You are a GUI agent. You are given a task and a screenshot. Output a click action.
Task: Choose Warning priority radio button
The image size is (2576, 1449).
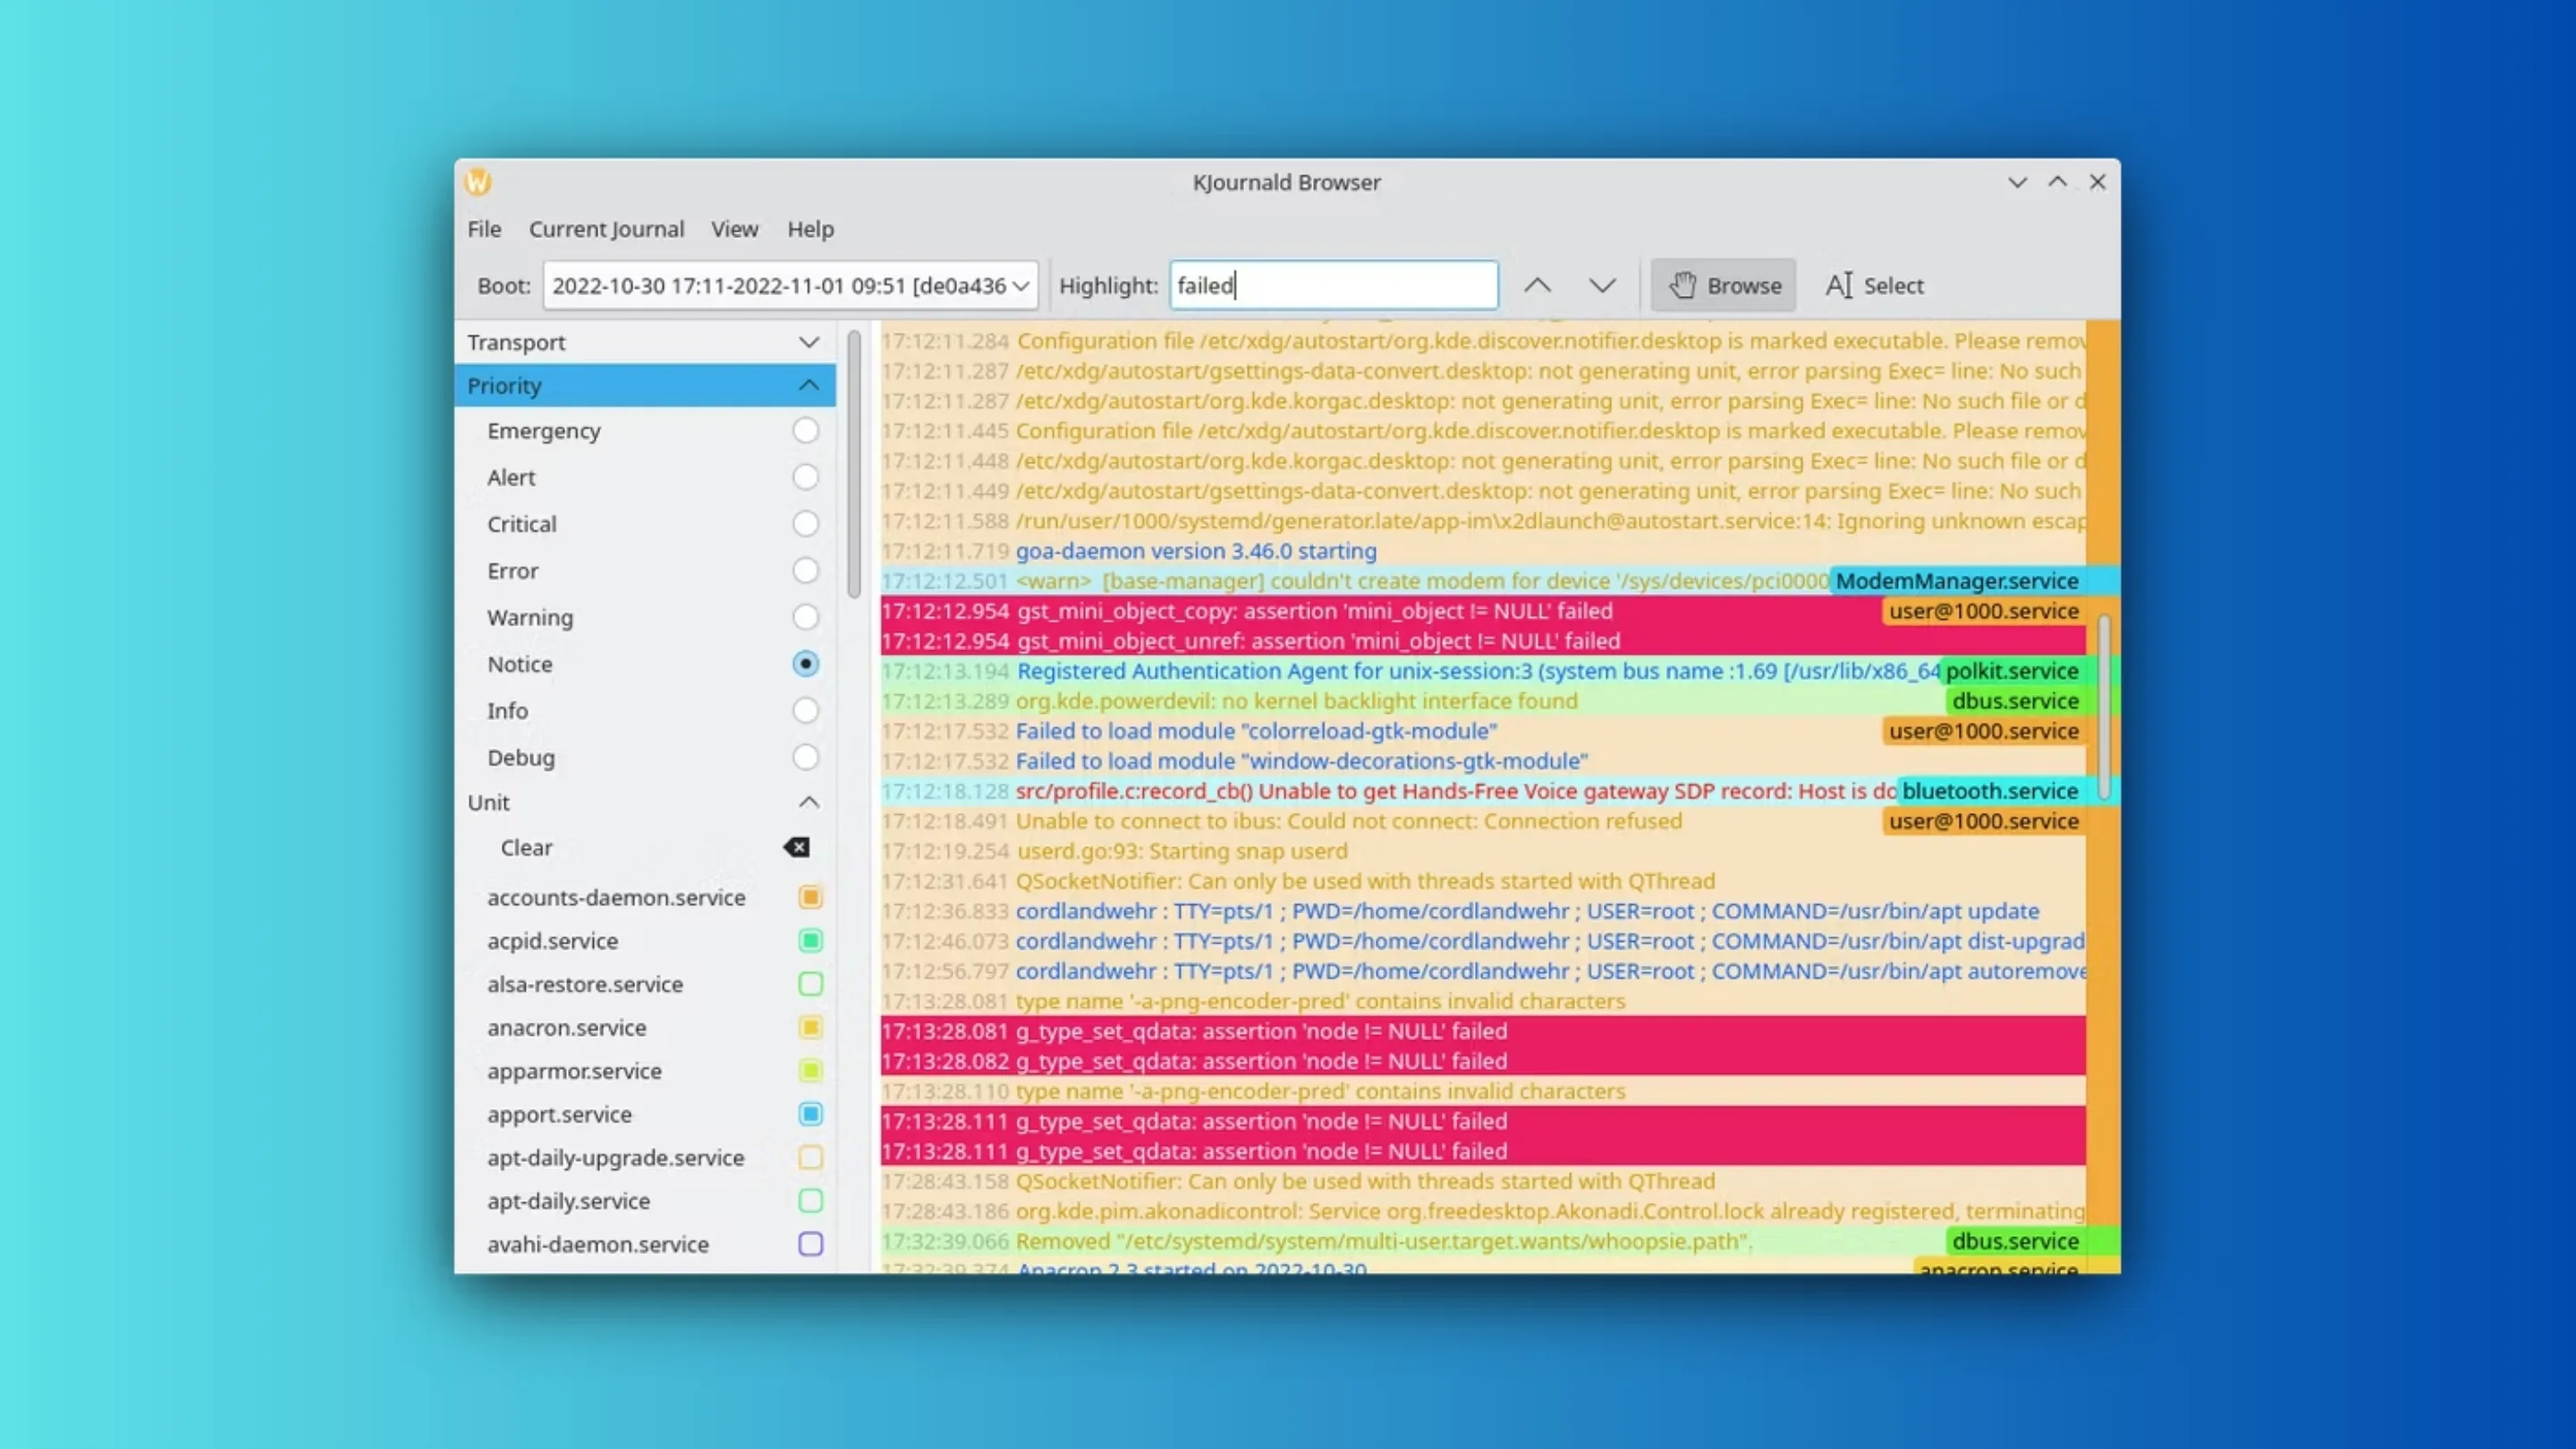(805, 617)
